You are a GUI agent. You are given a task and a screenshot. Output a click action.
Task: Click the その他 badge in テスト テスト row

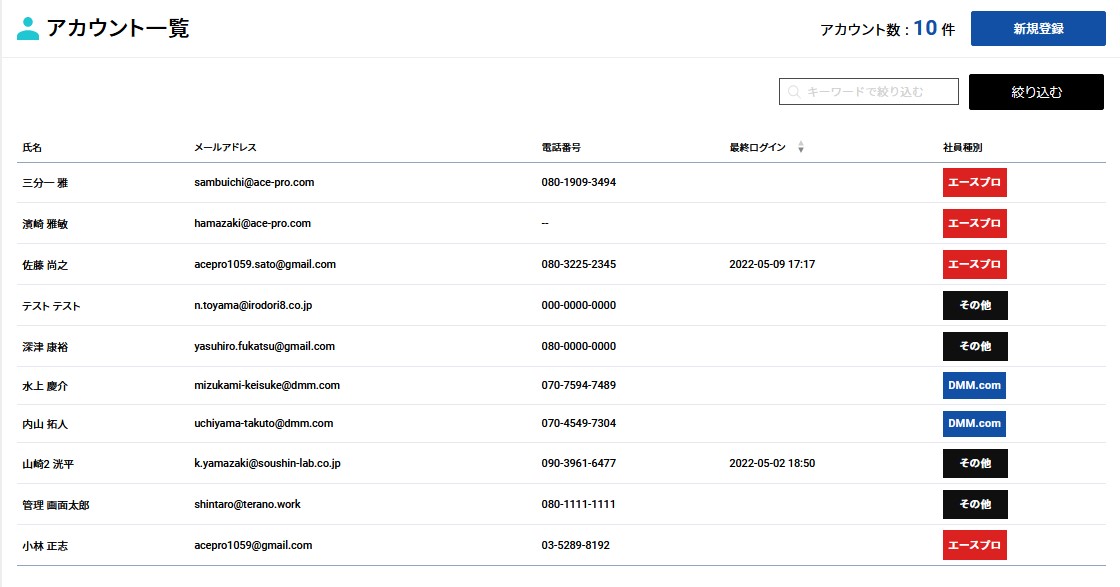coord(974,305)
